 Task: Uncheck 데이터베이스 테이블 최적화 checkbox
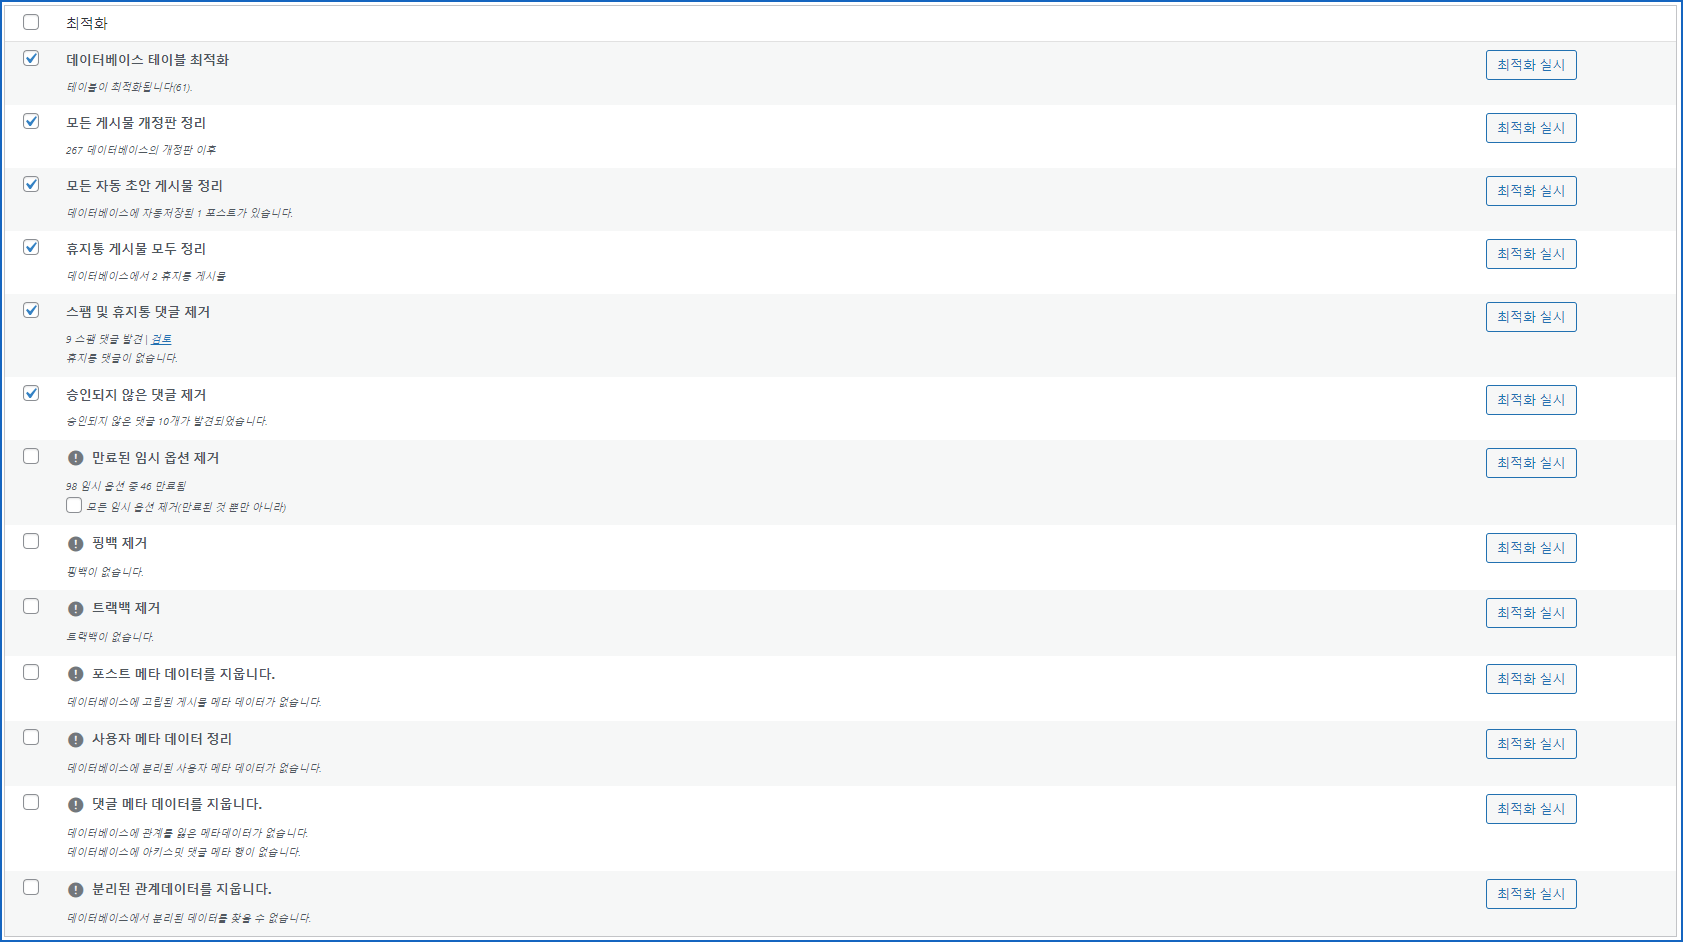pos(31,58)
